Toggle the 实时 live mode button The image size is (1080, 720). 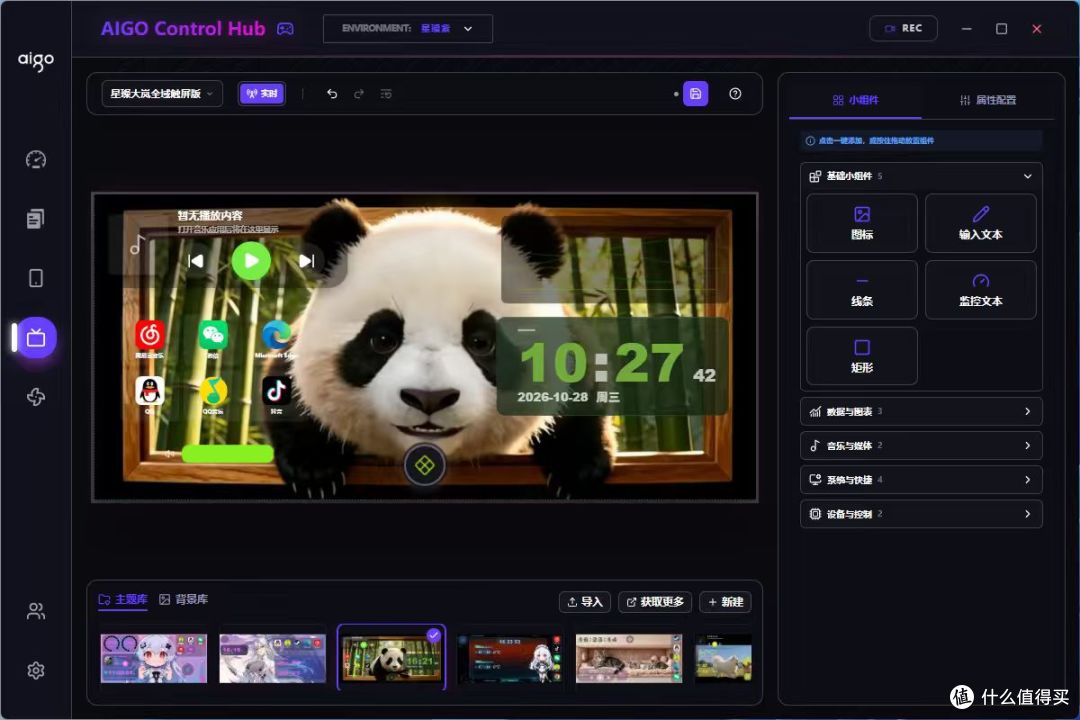262,94
